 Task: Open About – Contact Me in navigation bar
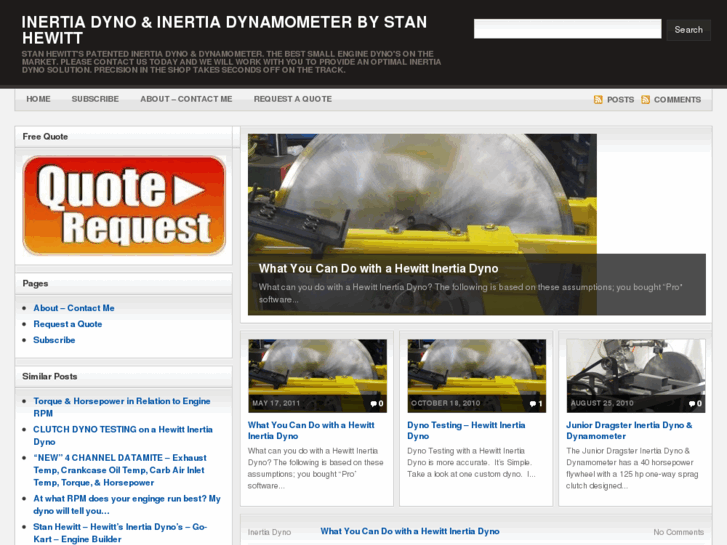click(186, 99)
